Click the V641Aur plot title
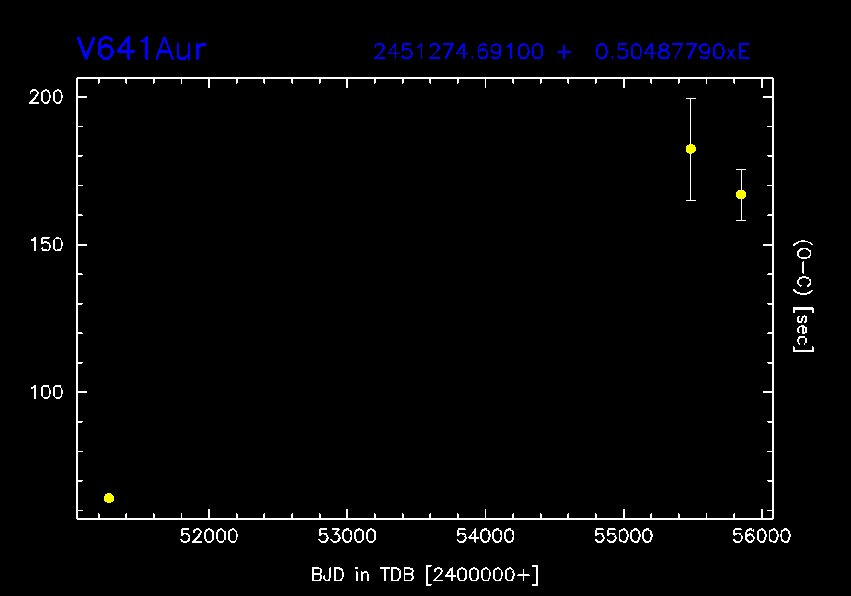Viewport: 851px width, 596px height. click(142, 50)
